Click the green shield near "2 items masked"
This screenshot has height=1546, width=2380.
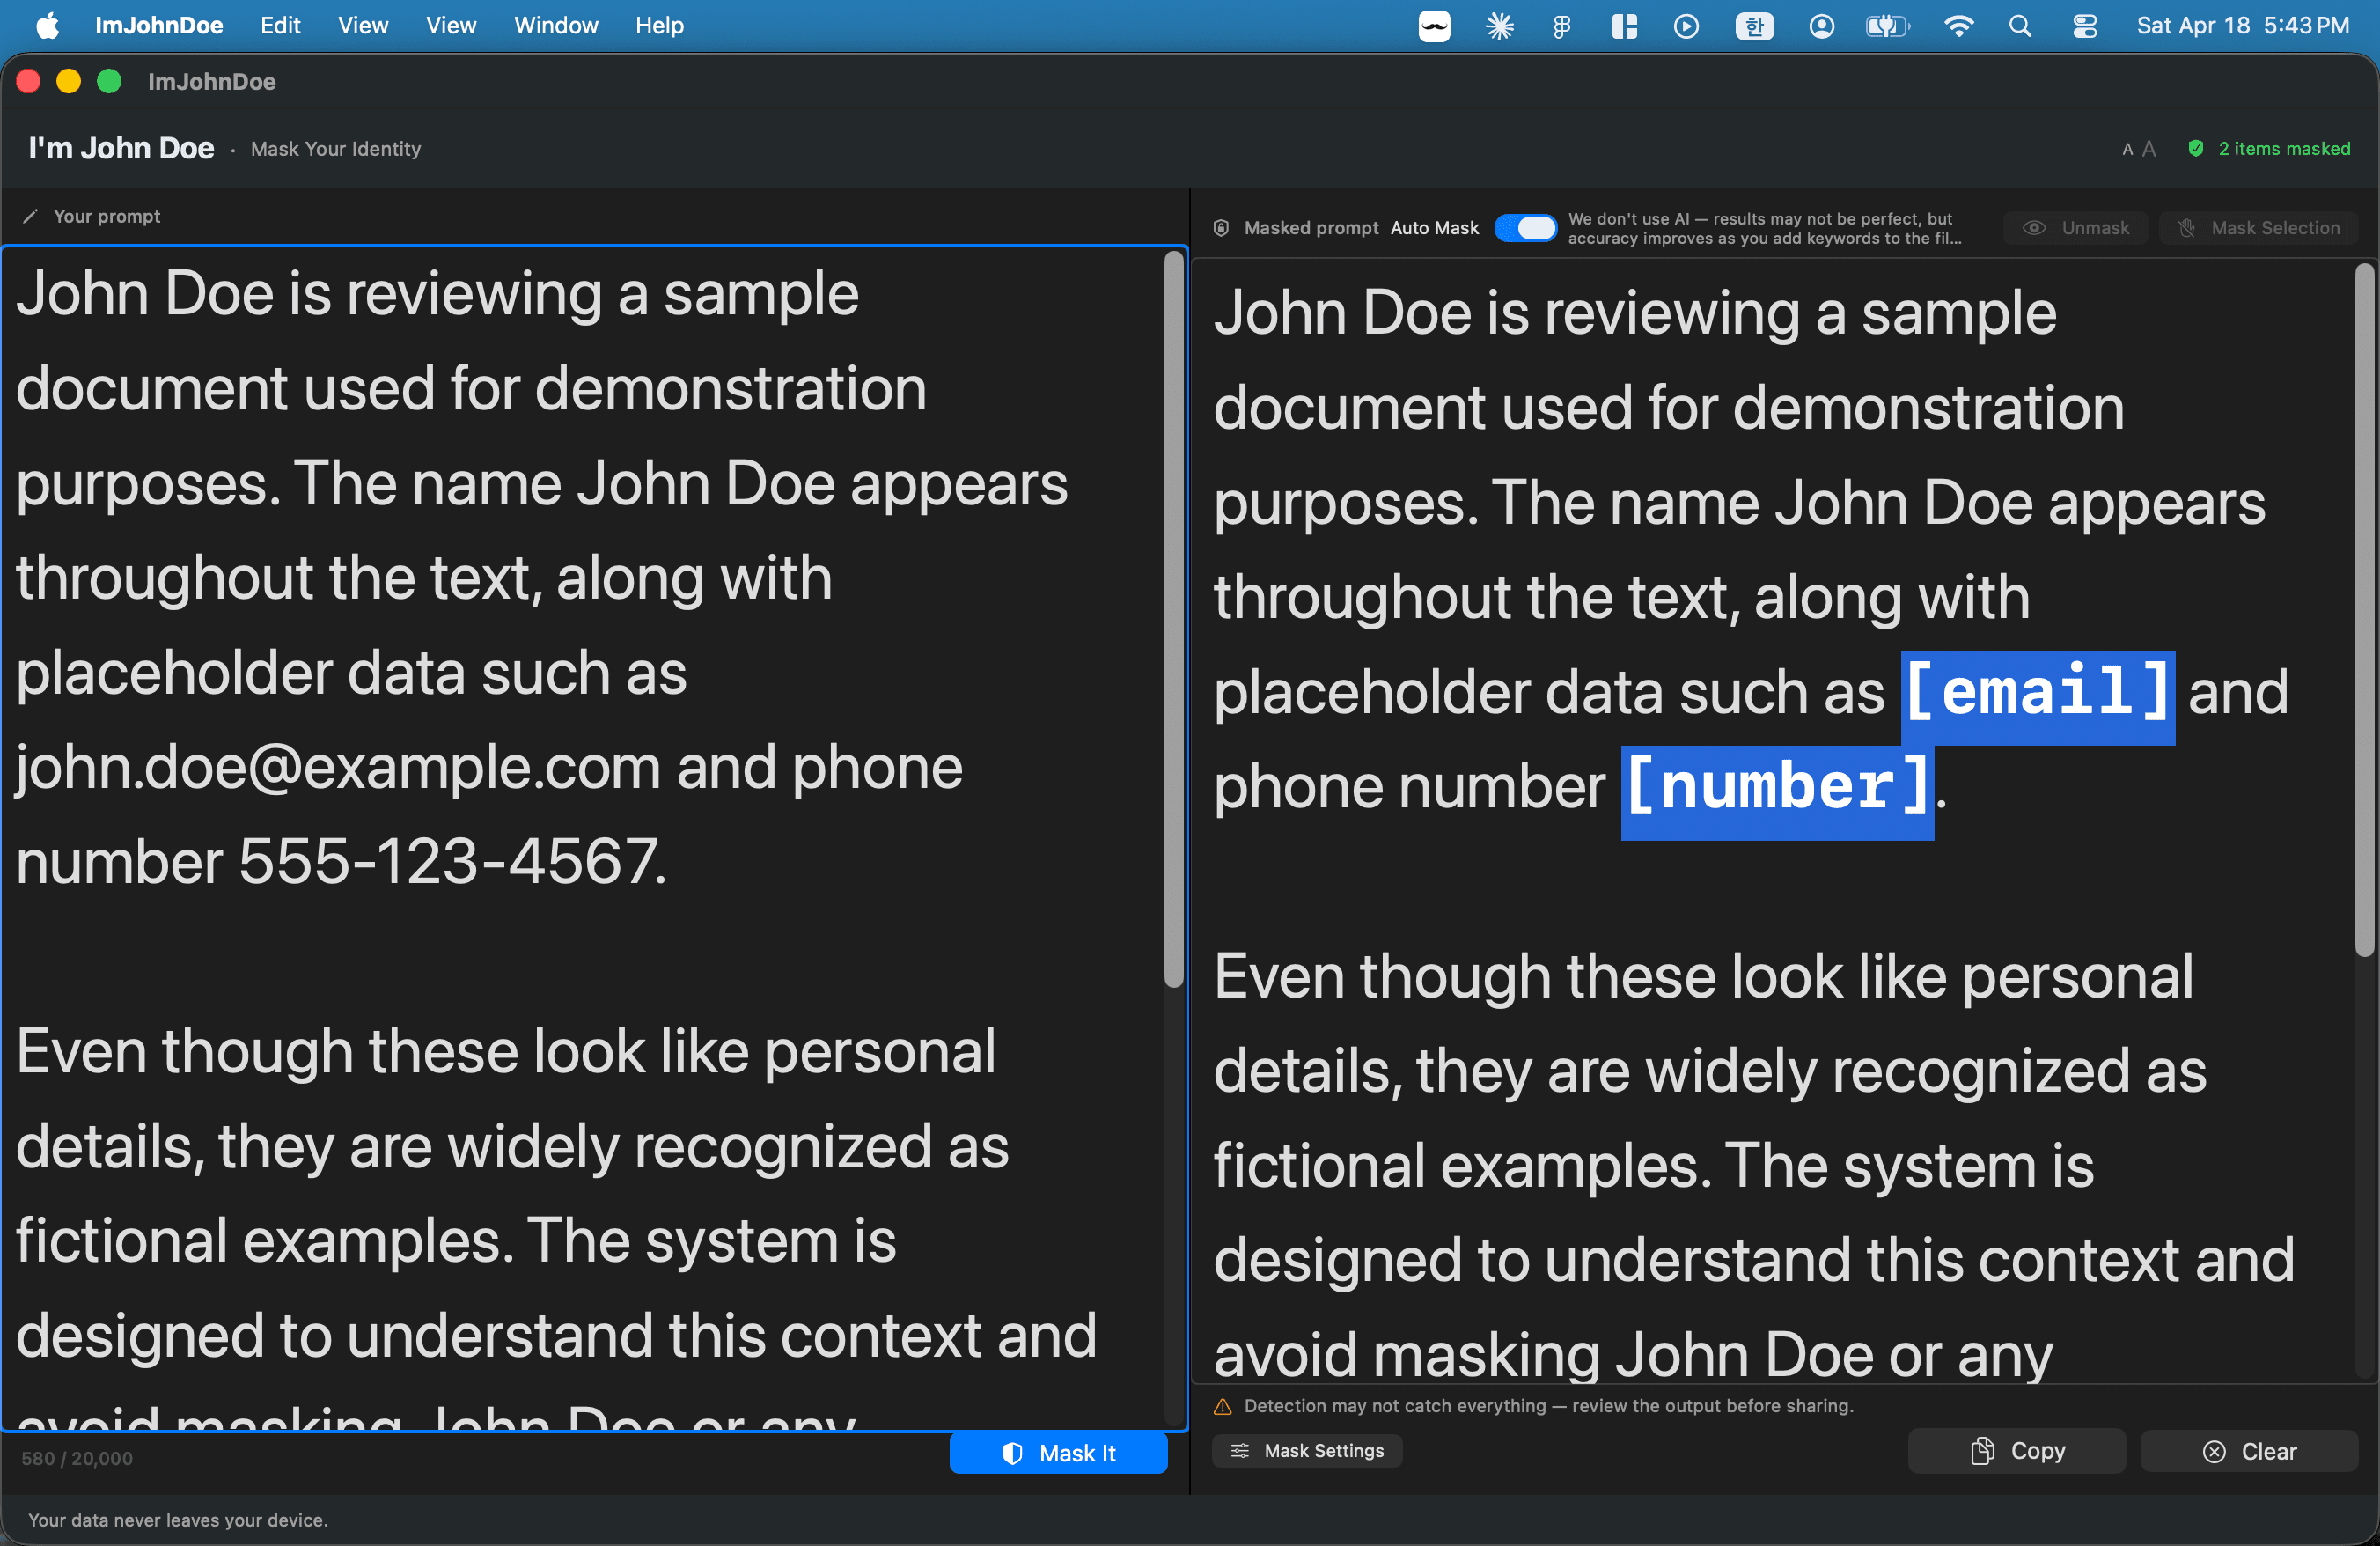tap(2196, 148)
